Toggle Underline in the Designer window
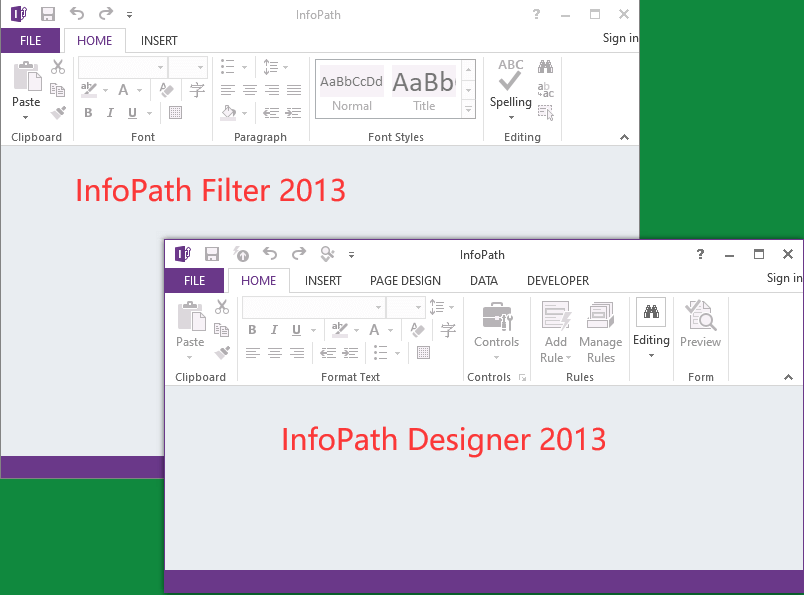The width and height of the screenshot is (804, 595). (x=296, y=330)
